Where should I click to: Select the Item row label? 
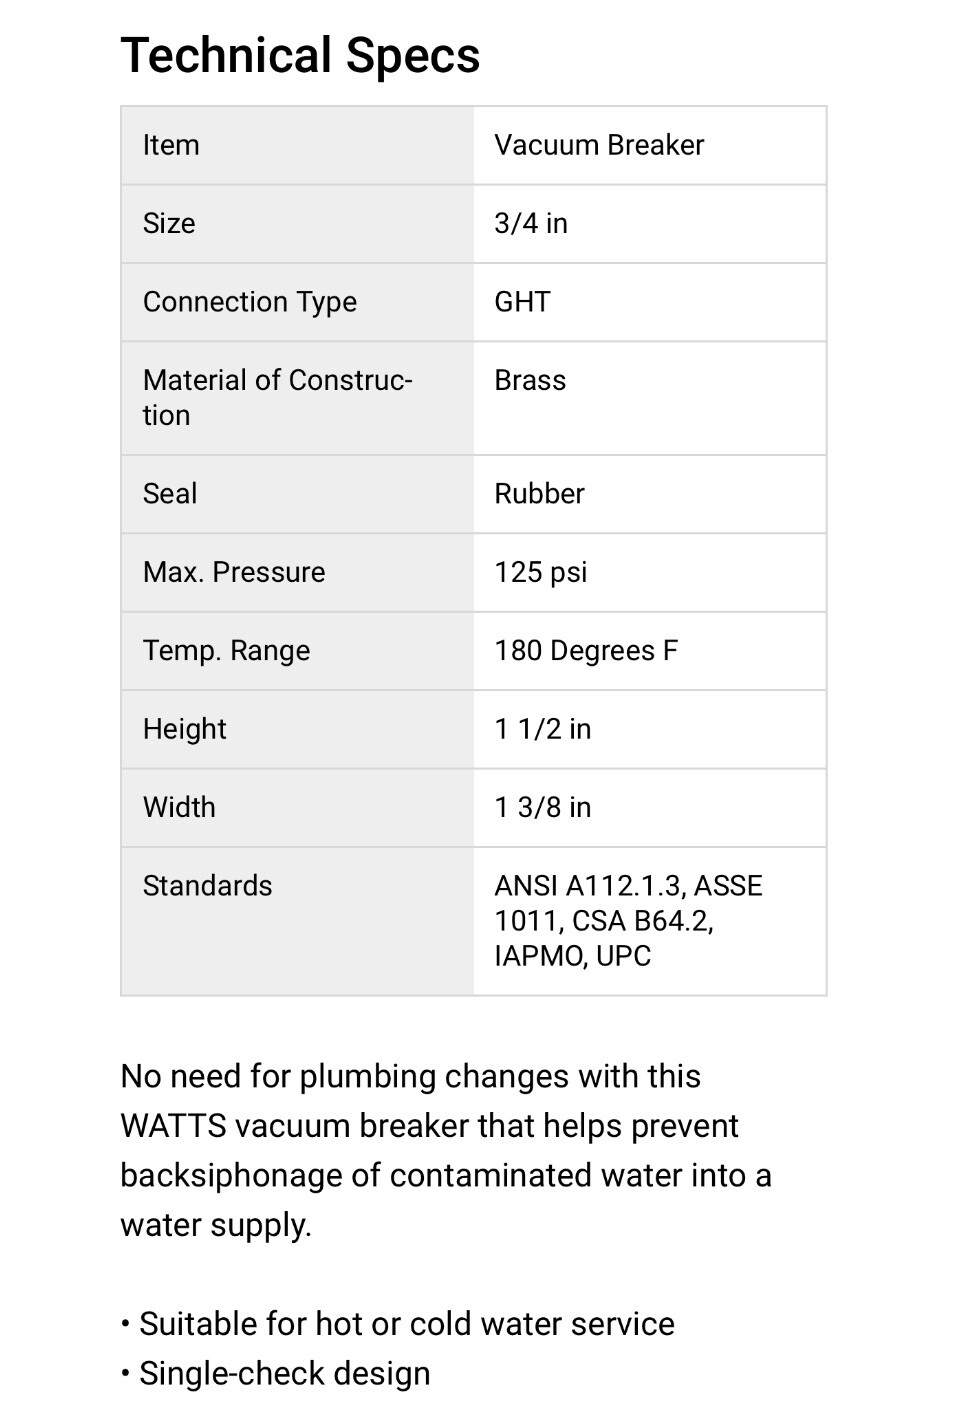coord(171,145)
